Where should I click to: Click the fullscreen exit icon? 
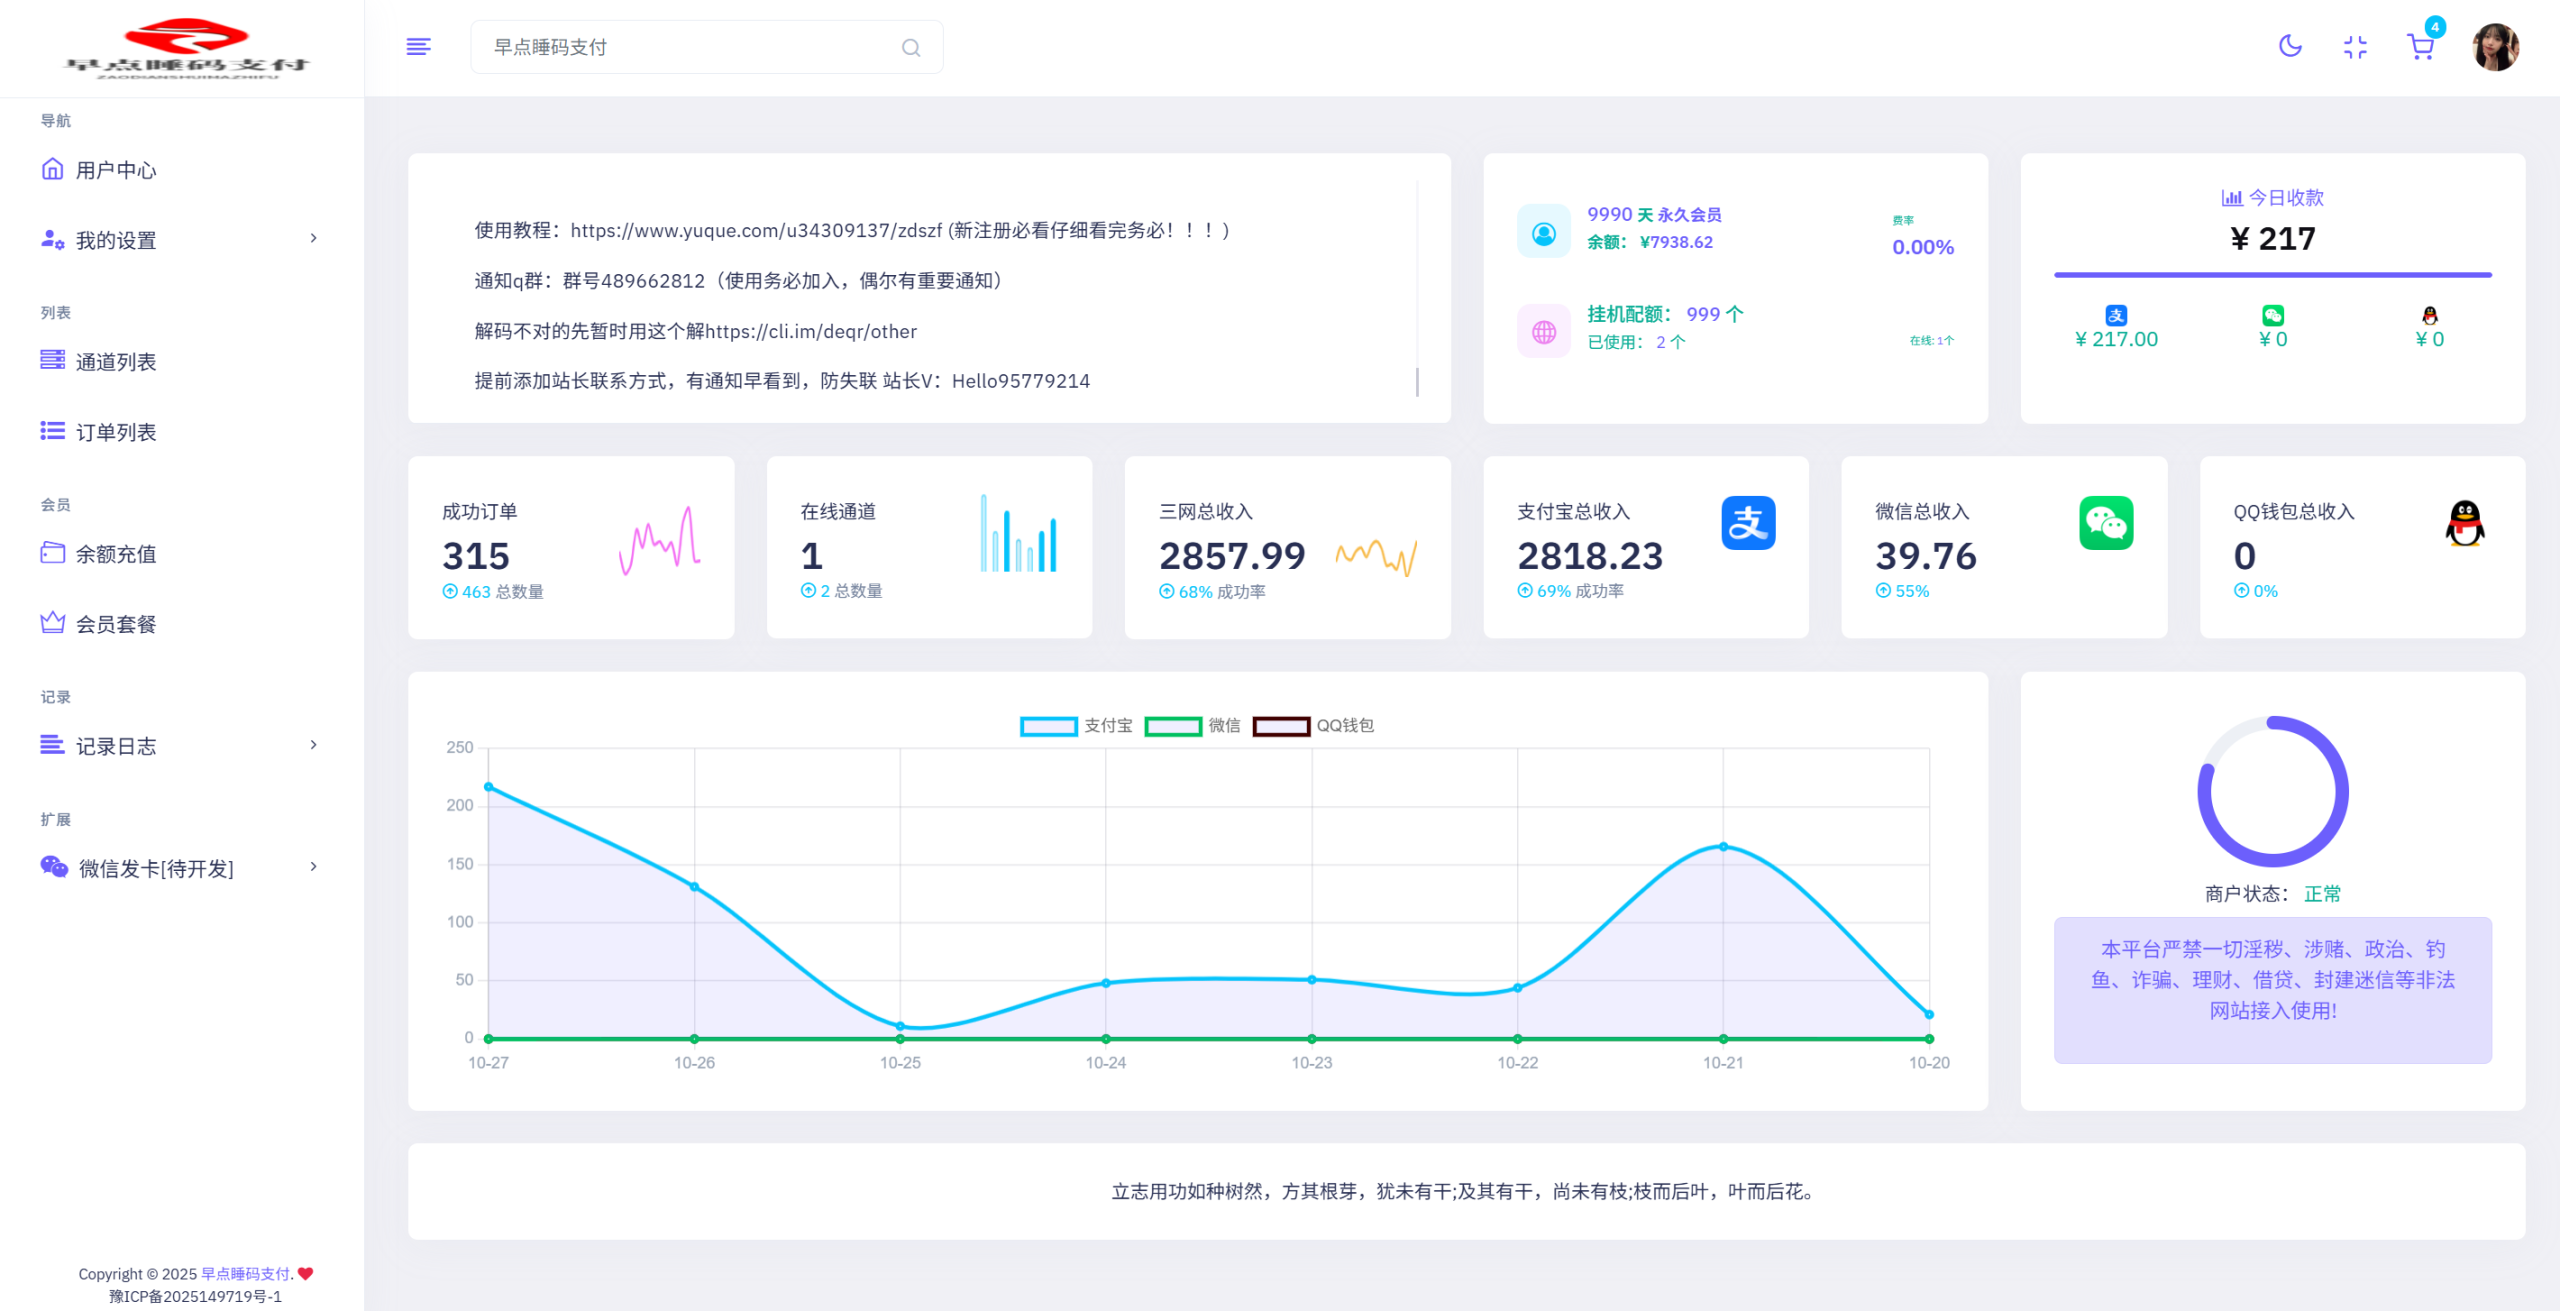tap(2355, 47)
